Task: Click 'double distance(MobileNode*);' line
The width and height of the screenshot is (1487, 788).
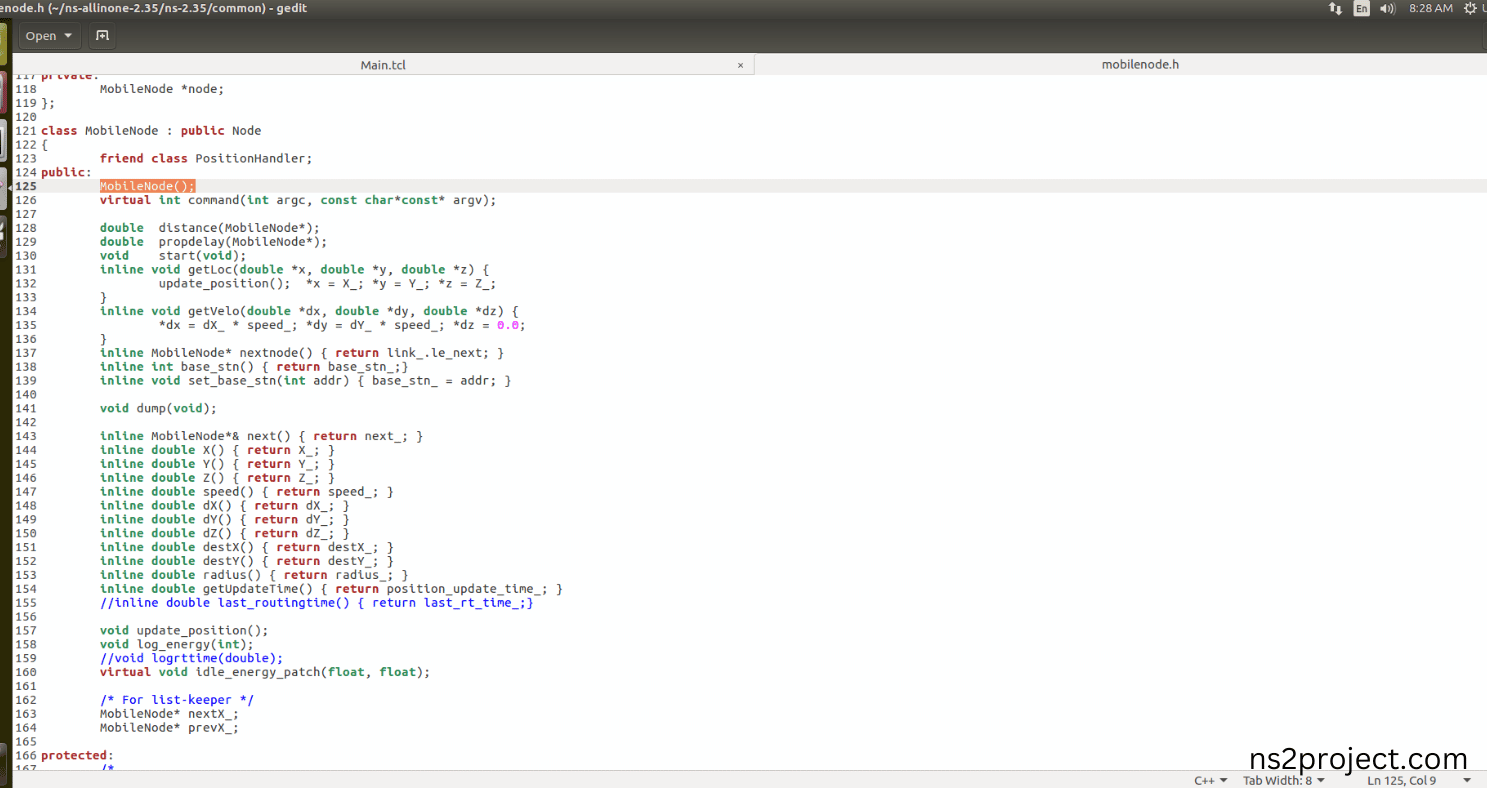Action: click(x=210, y=228)
